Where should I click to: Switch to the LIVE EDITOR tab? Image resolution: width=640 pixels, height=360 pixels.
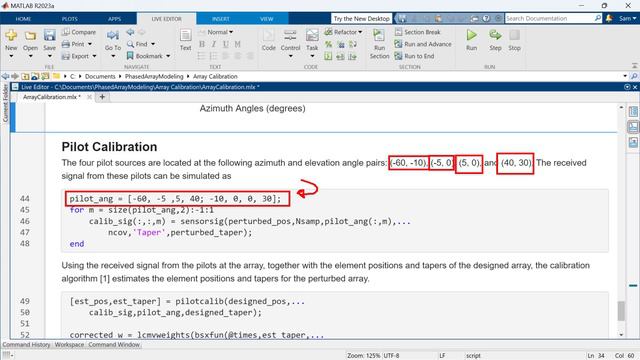coord(167,19)
